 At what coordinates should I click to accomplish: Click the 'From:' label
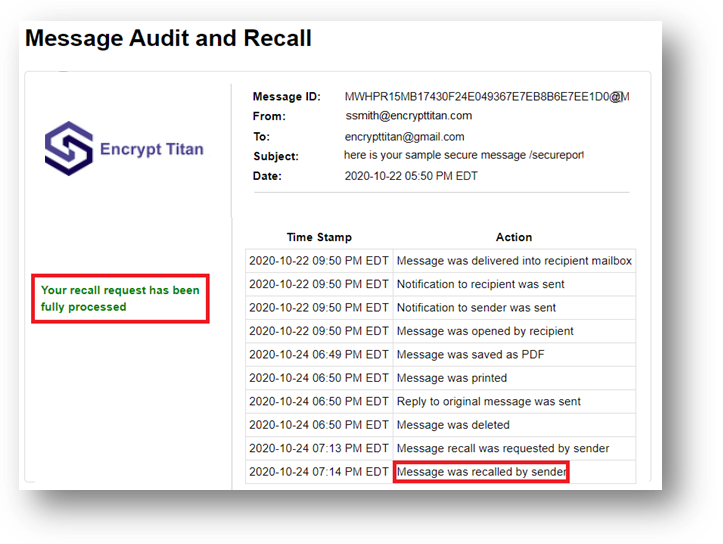tap(269, 117)
